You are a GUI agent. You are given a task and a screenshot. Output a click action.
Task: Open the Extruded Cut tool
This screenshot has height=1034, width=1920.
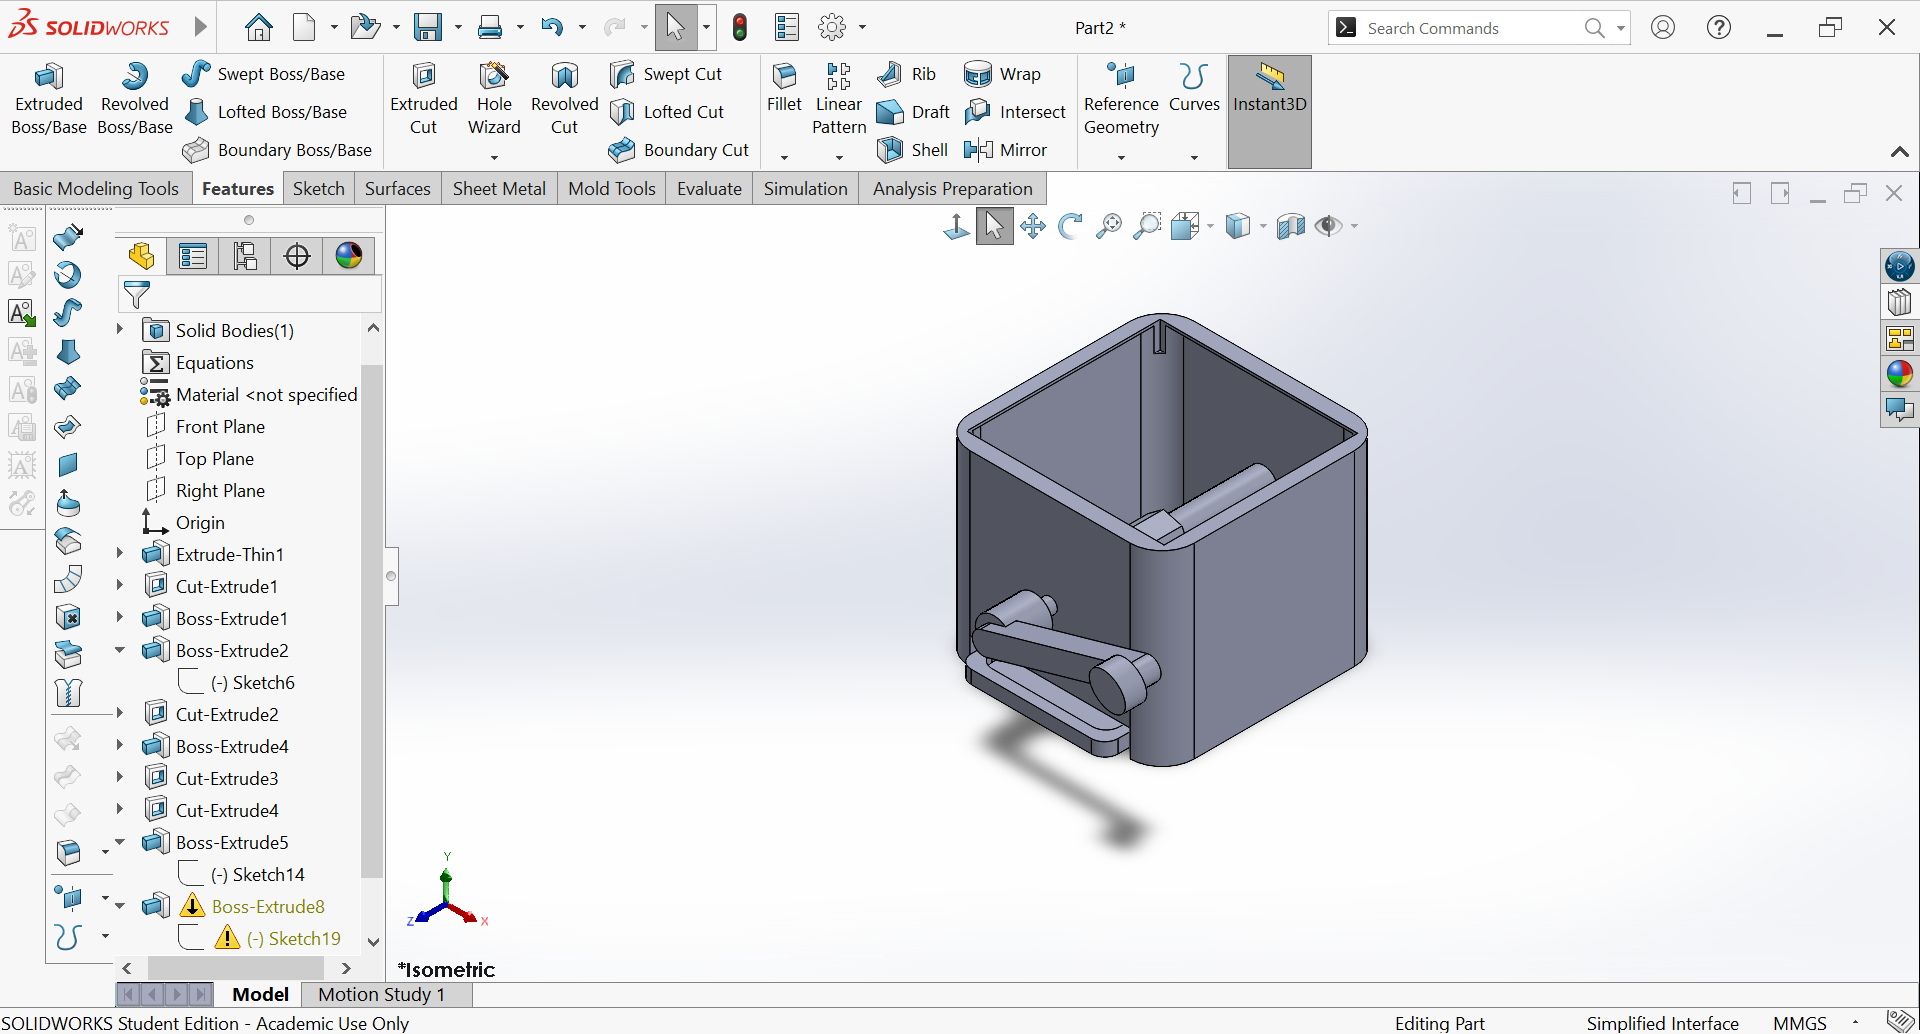[423, 98]
